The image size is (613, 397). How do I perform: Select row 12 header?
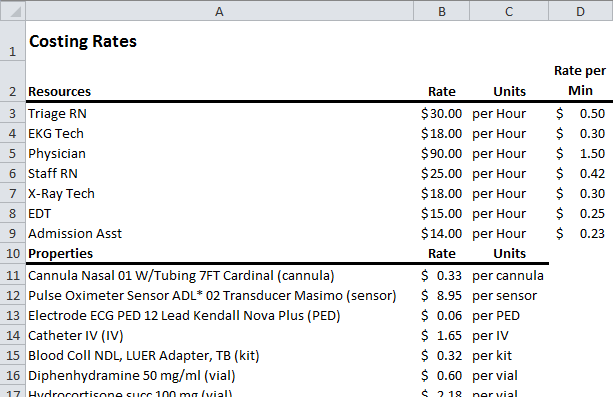click(x=13, y=295)
